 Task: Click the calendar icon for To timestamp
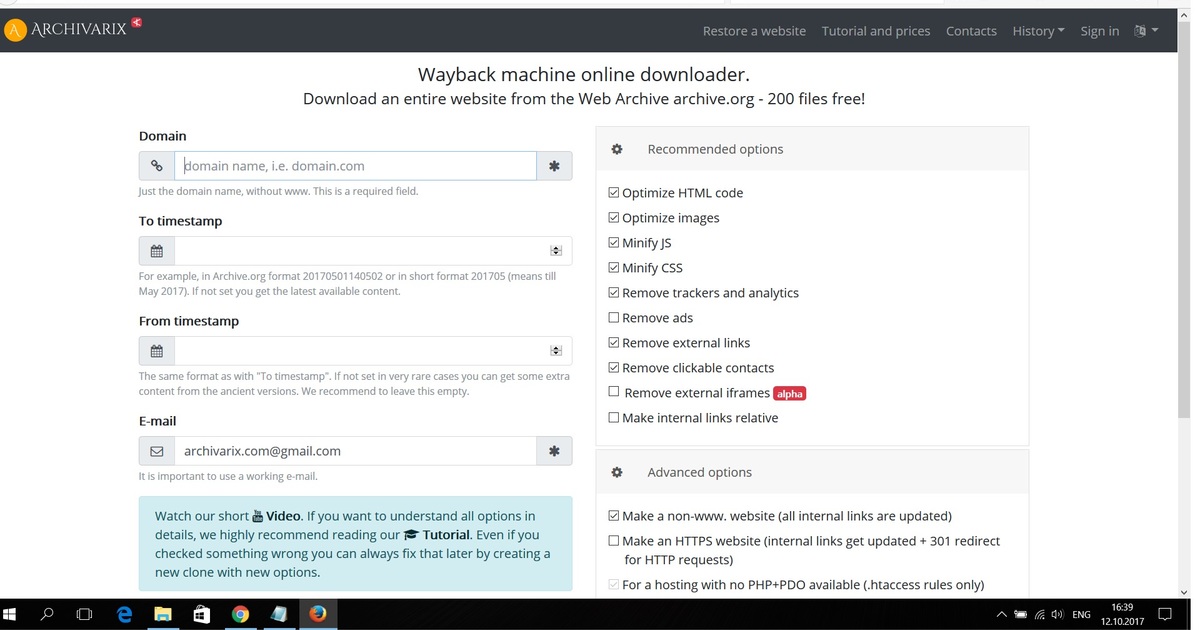click(157, 251)
